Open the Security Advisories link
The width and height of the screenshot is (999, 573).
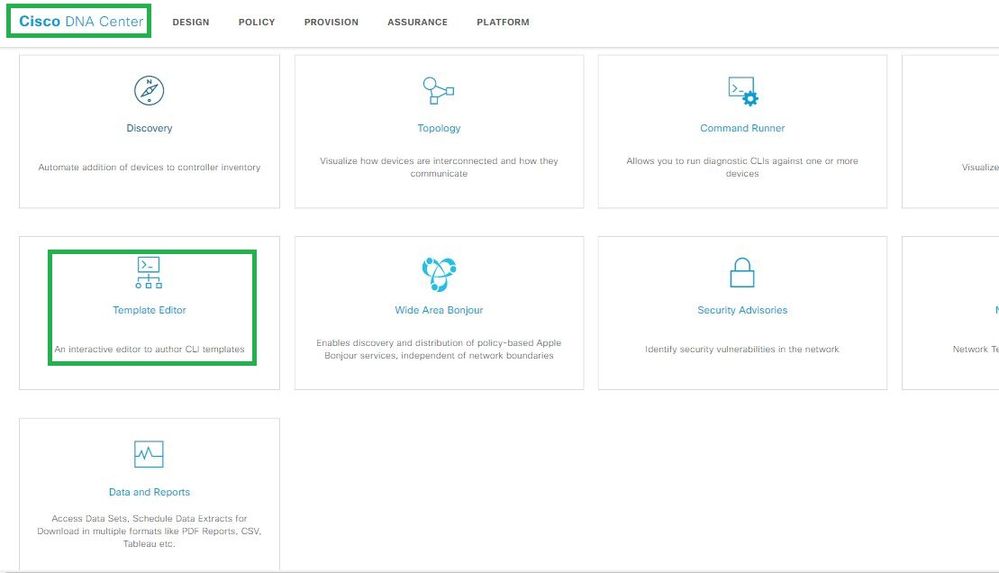[742, 310]
